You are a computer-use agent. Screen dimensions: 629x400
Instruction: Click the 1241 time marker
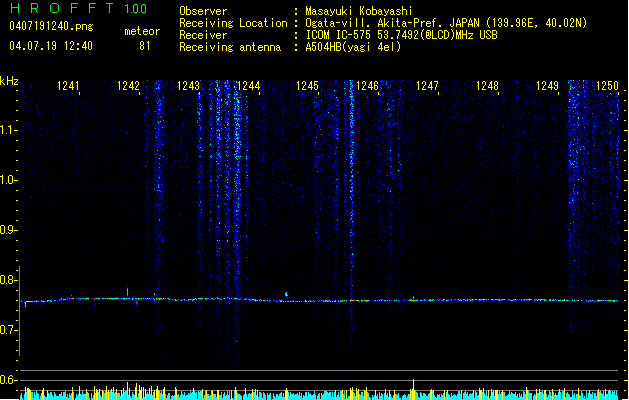tap(68, 86)
